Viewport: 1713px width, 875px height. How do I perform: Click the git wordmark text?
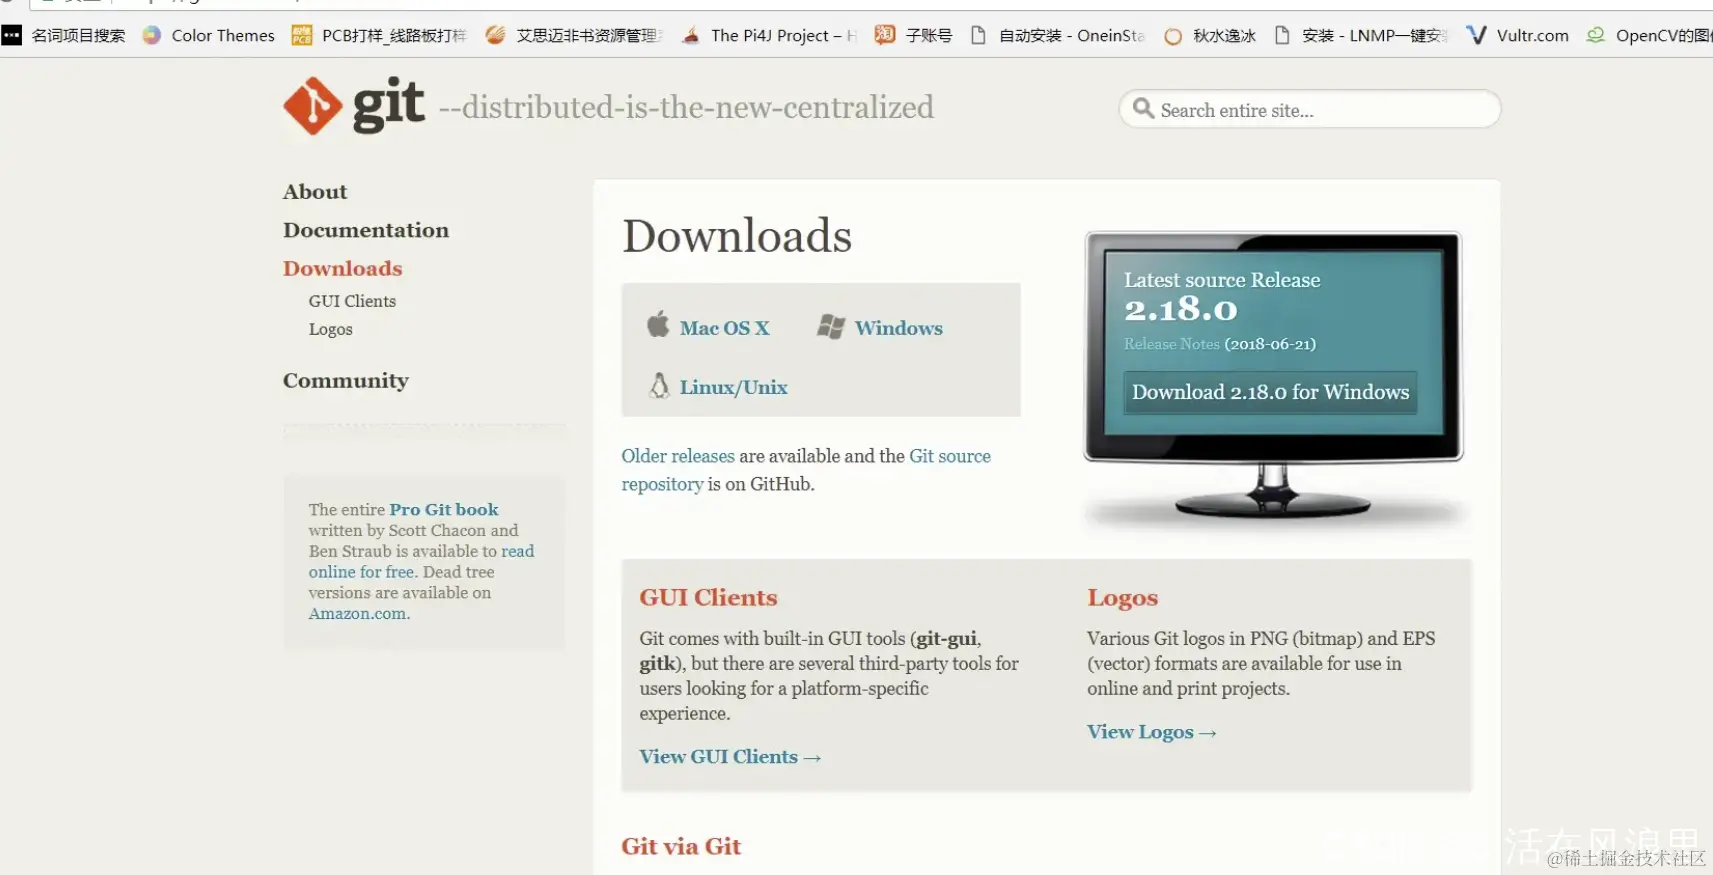389,104
